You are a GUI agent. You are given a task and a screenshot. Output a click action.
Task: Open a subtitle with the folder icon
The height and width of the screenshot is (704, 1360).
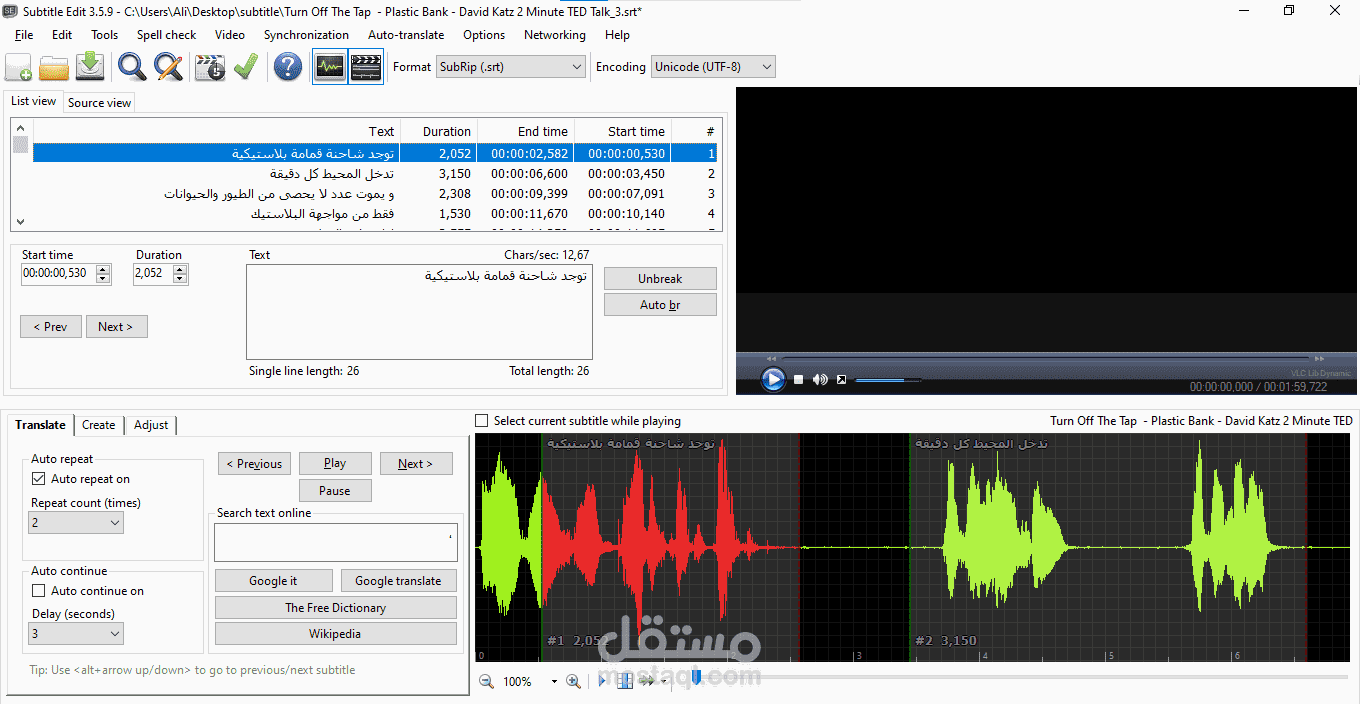click(x=54, y=67)
